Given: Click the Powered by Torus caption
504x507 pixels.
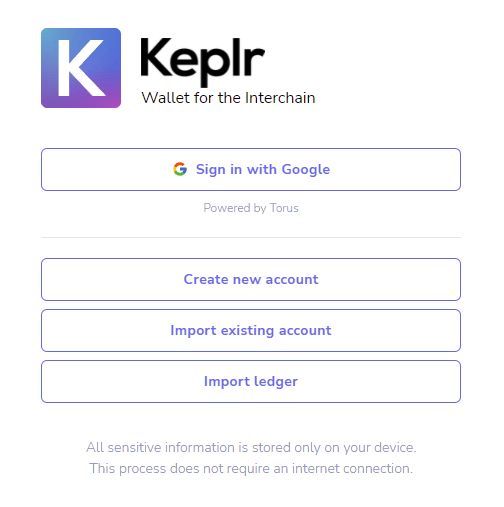Looking at the screenshot, I should [x=251, y=208].
